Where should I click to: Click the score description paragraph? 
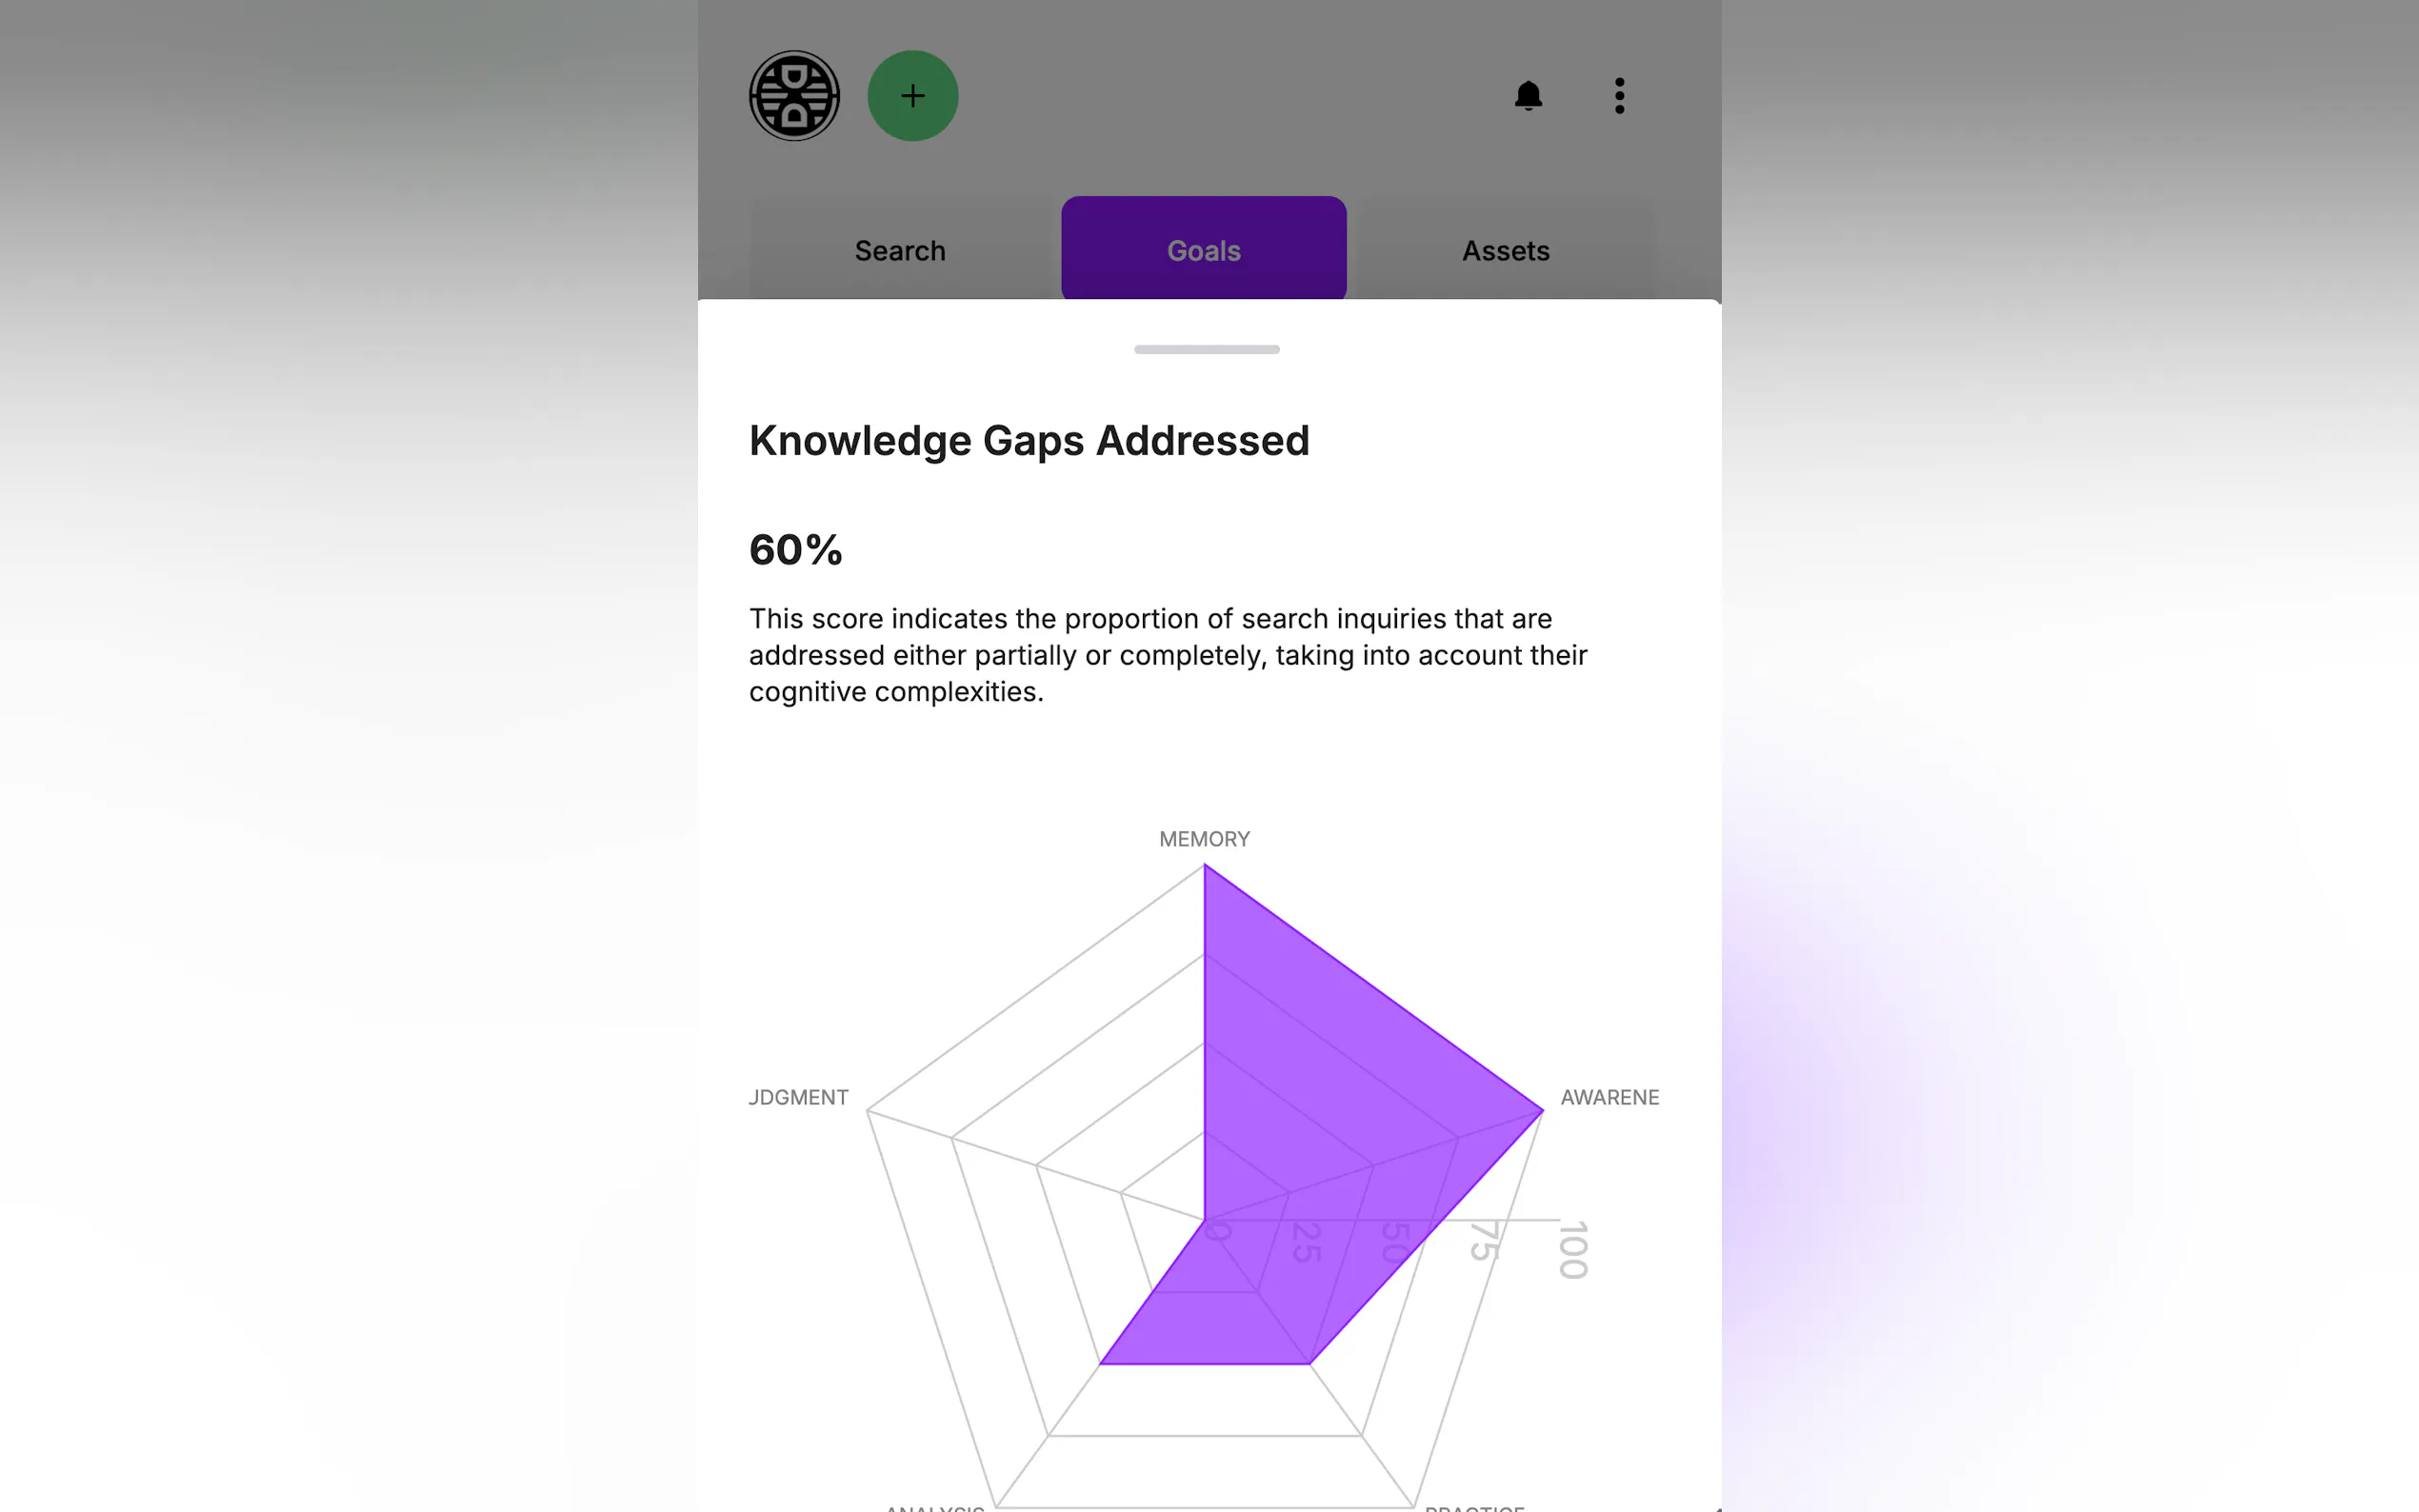pos(1167,655)
